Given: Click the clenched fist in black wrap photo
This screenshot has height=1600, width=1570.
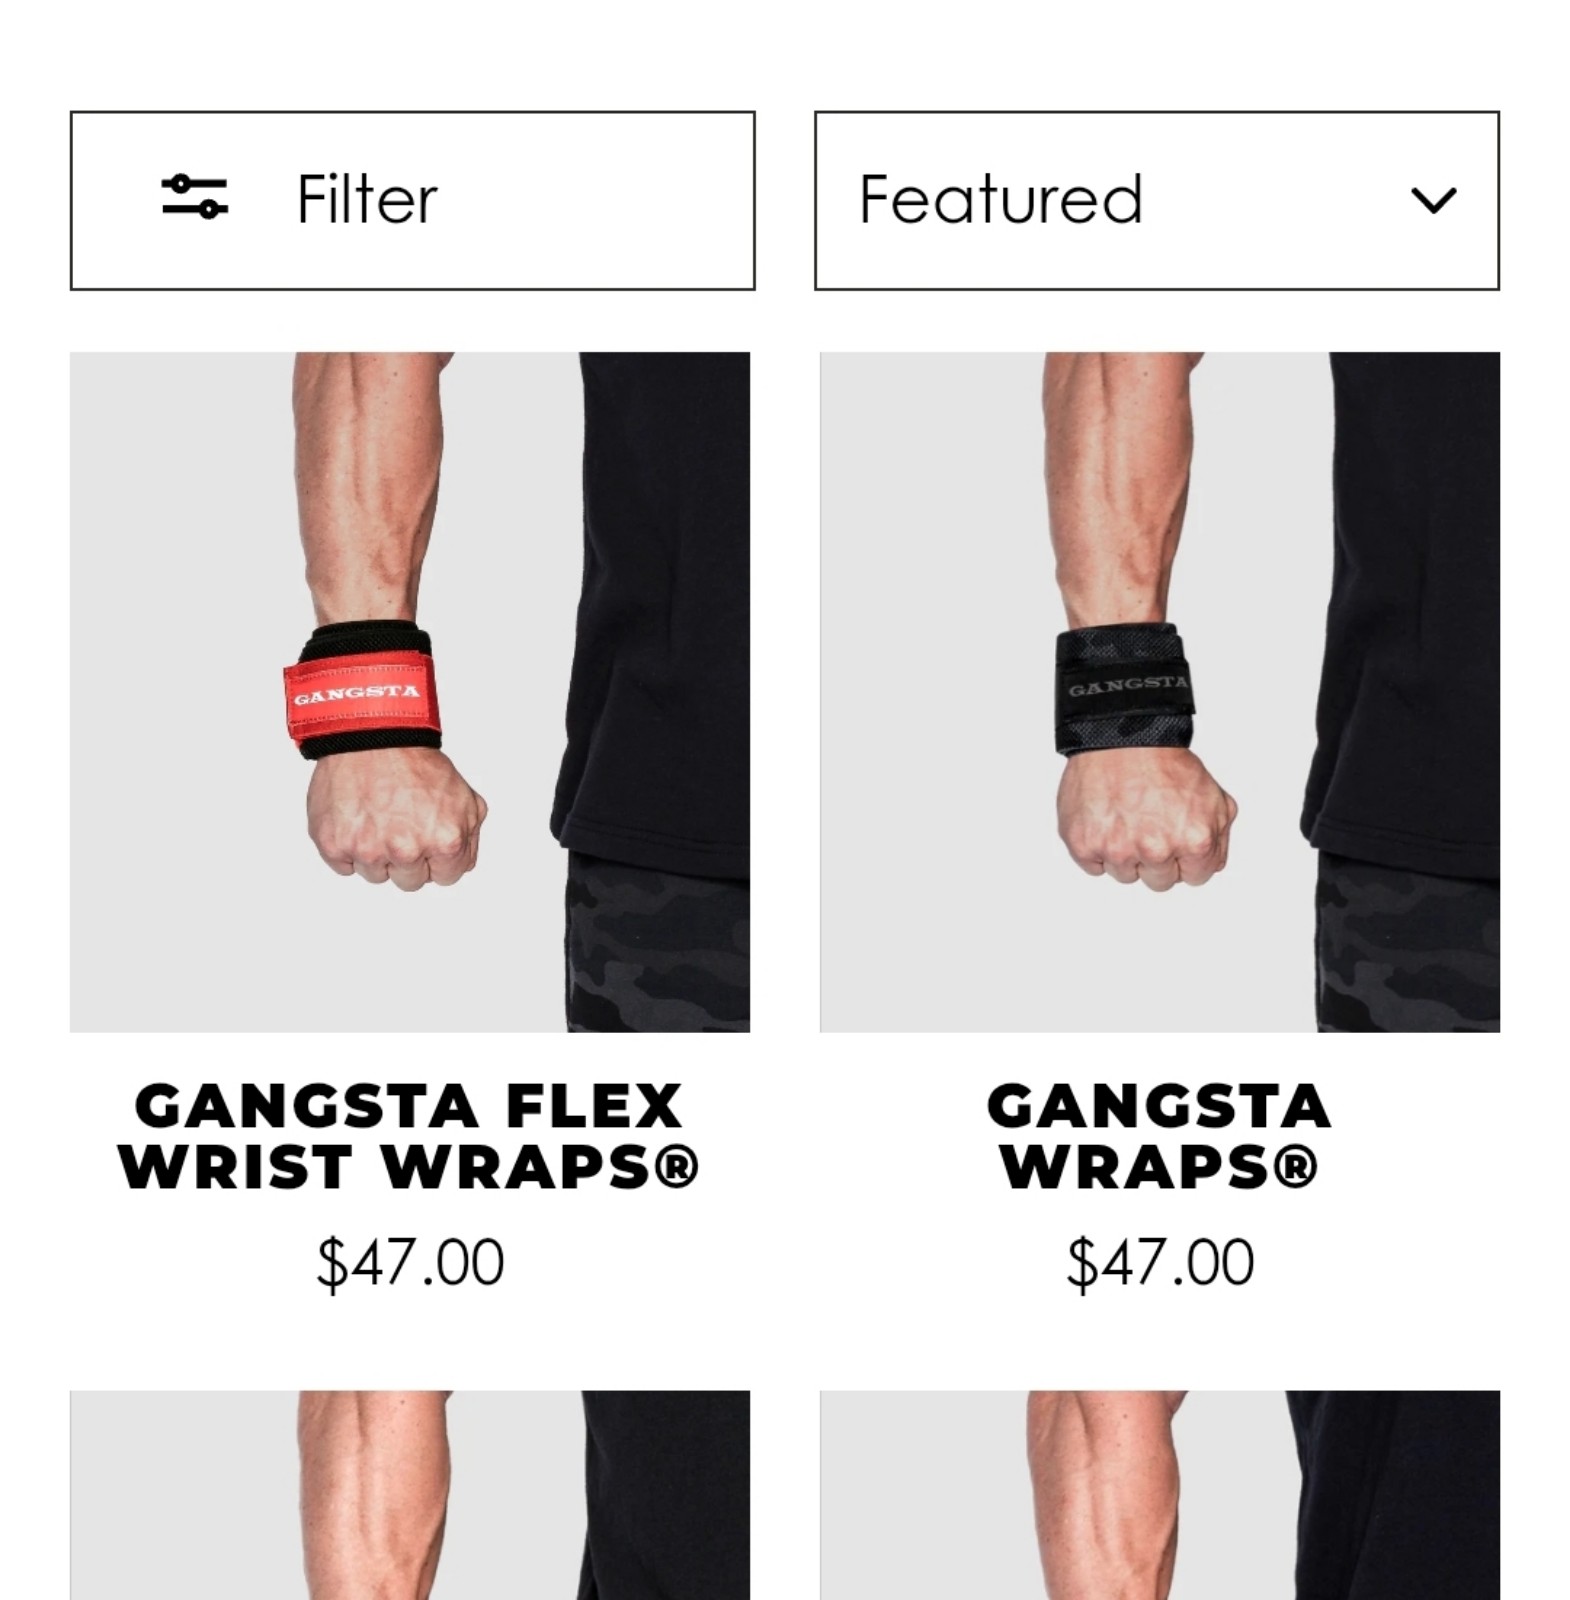Looking at the screenshot, I should tap(1147, 818).
